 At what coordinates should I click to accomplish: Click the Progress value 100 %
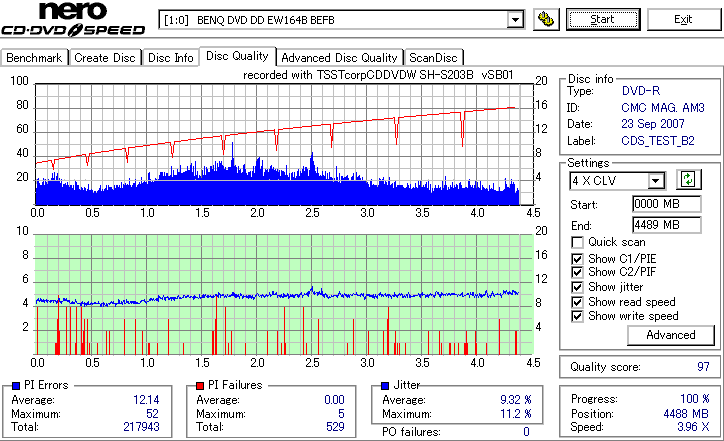pyautogui.click(x=695, y=399)
